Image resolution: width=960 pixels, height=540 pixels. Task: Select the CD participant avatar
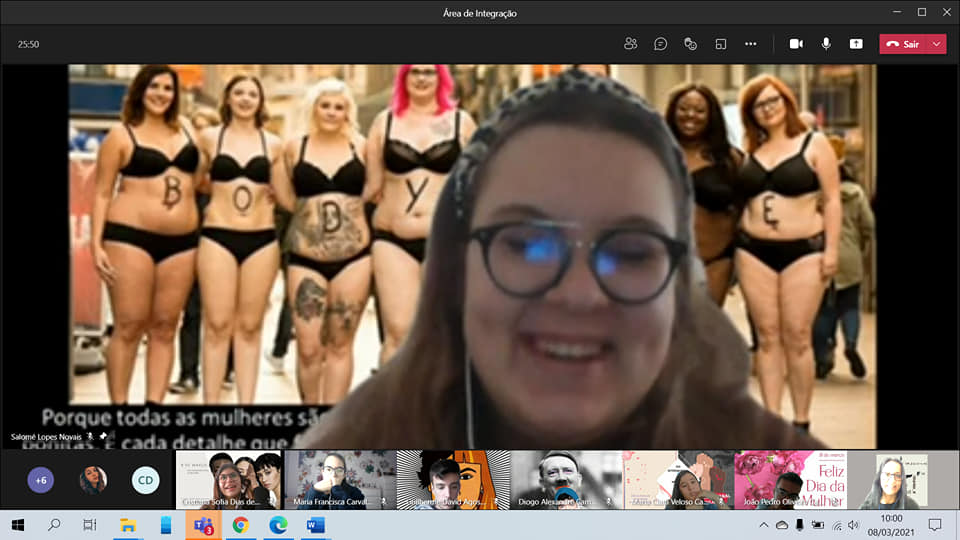click(x=146, y=480)
